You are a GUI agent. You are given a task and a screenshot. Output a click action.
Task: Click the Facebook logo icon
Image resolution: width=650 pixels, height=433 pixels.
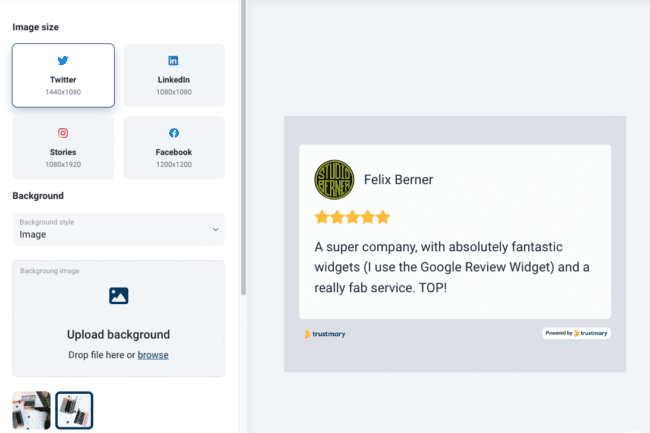point(174,133)
